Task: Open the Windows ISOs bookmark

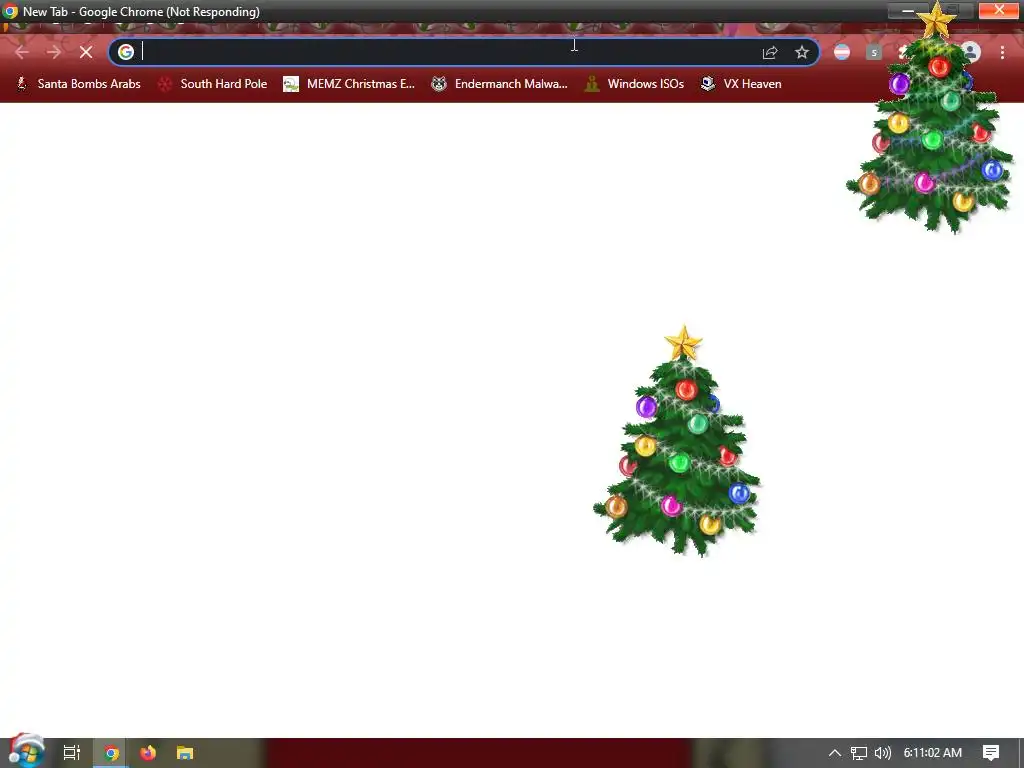Action: click(634, 84)
